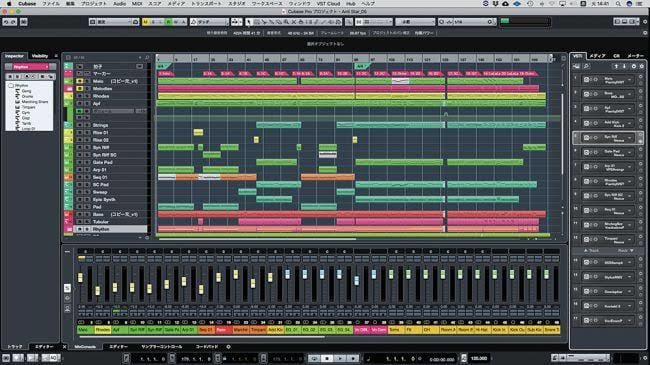
Task: Open the トランスポート menu
Action: pyautogui.click(x=206, y=3)
